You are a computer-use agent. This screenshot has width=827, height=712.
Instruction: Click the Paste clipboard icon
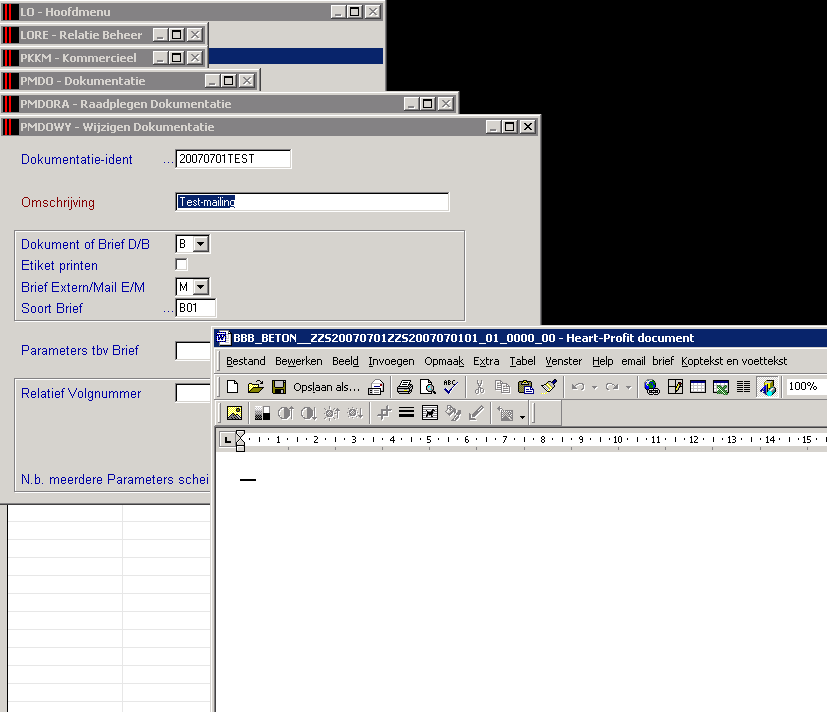click(x=525, y=387)
